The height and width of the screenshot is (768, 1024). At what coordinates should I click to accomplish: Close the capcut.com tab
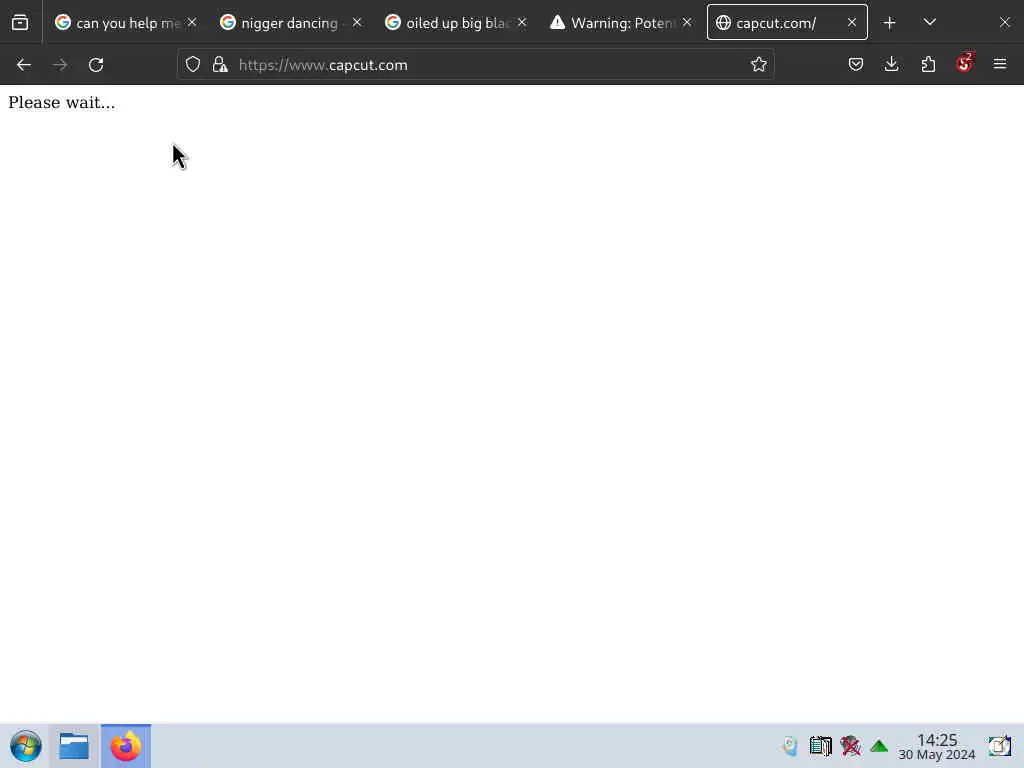point(852,23)
